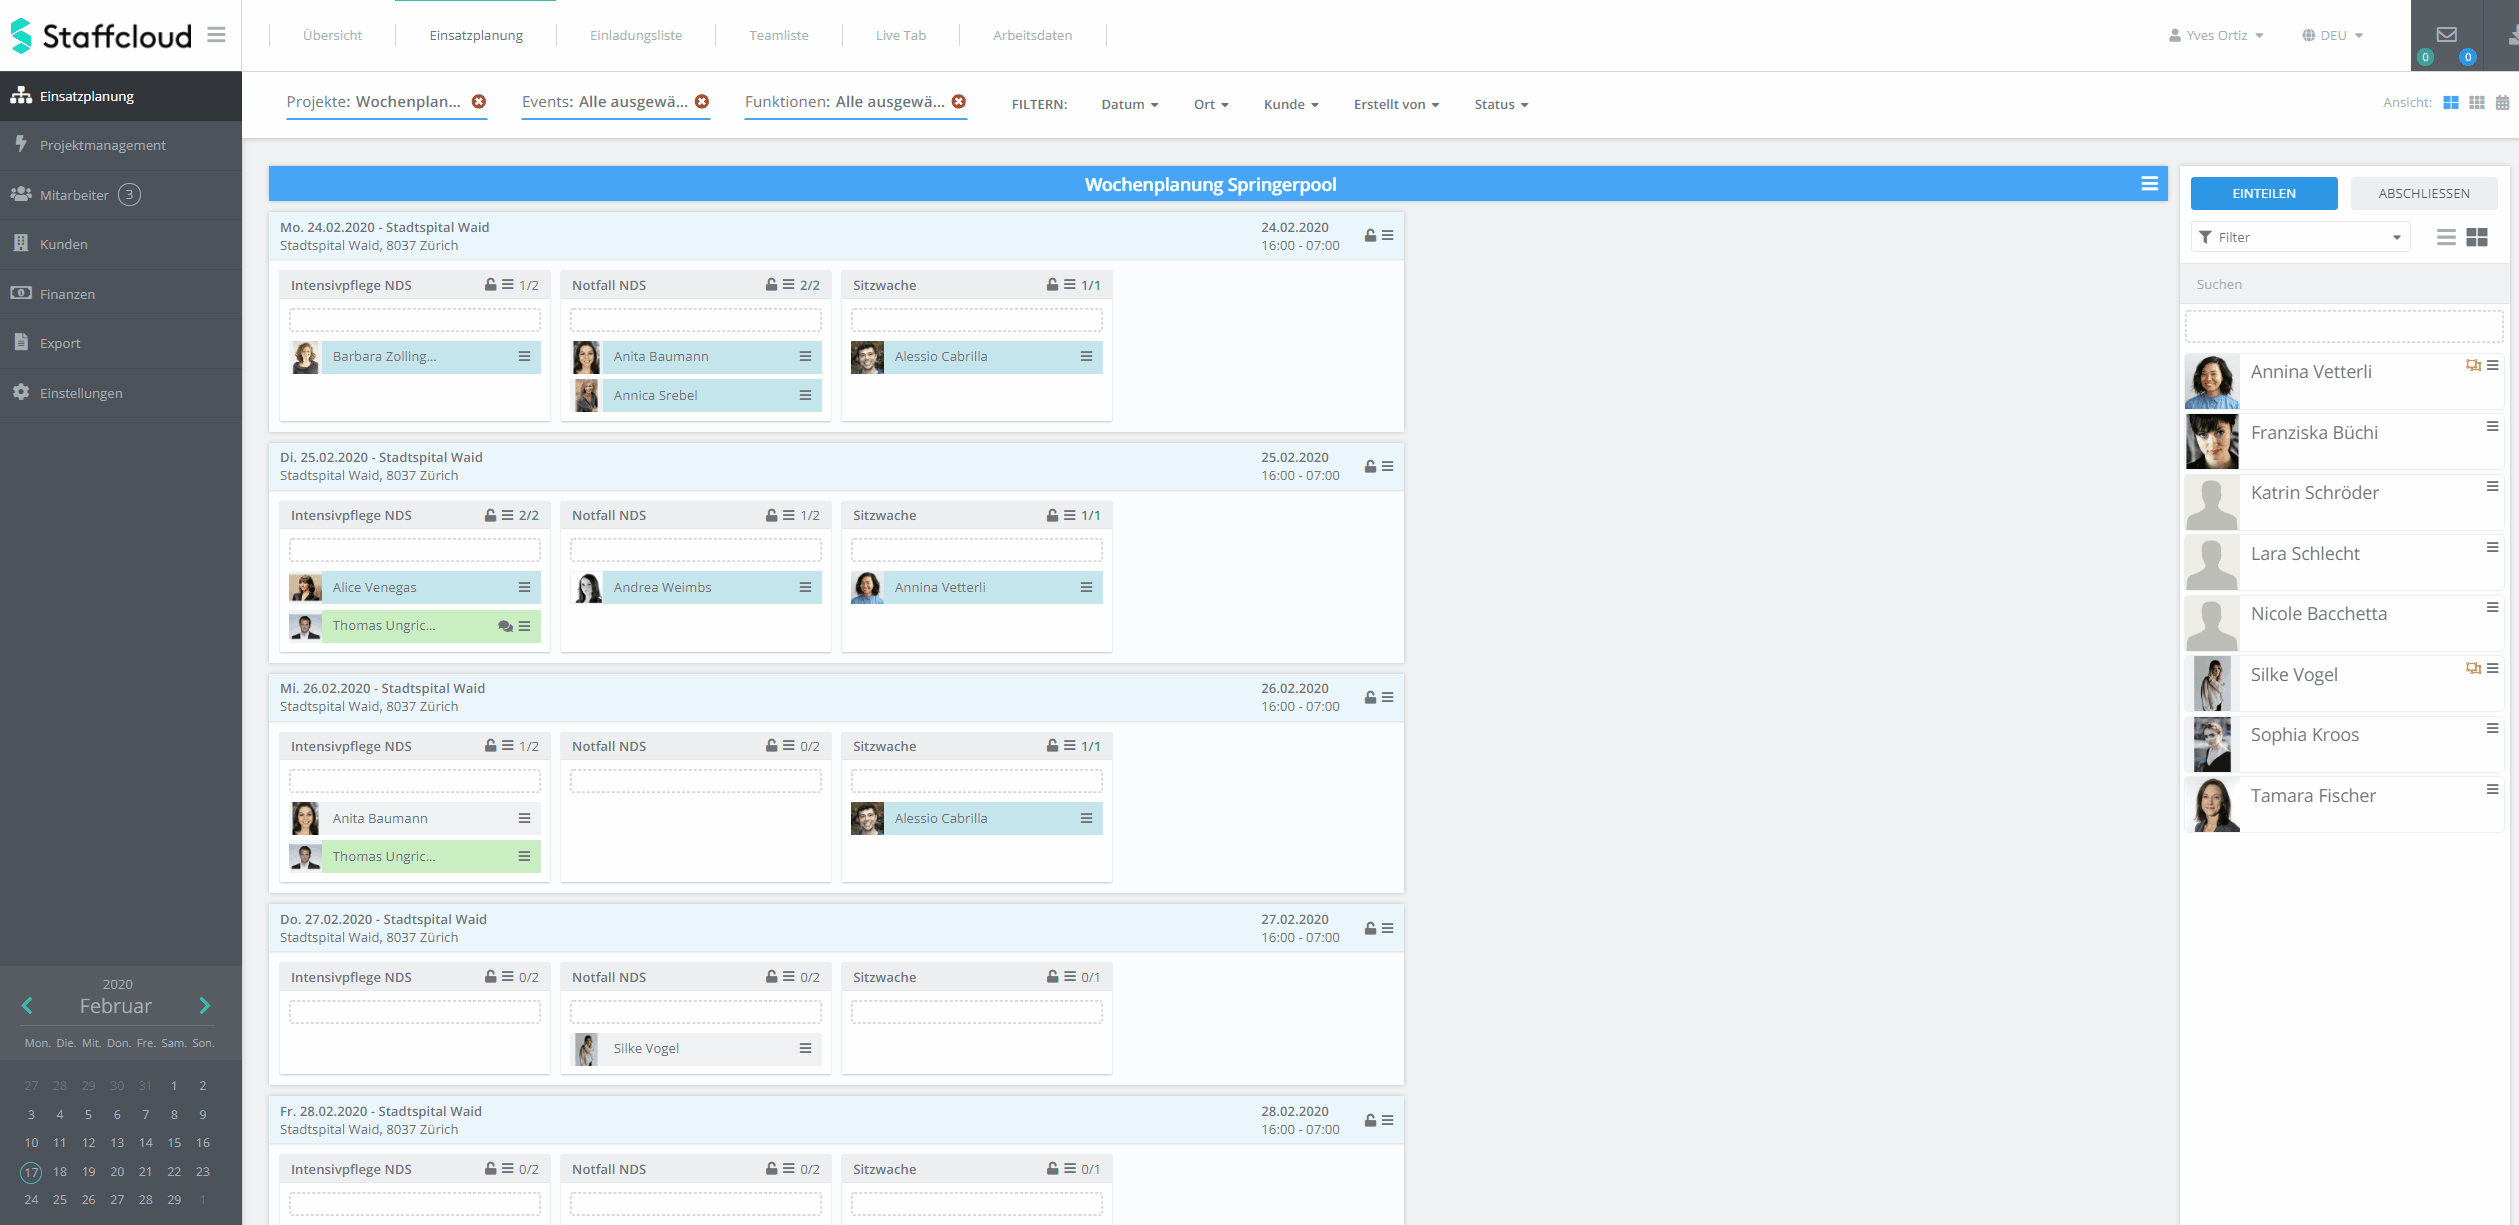Open the employee Filter combo box
The height and width of the screenshot is (1225, 2519).
coord(2300,237)
